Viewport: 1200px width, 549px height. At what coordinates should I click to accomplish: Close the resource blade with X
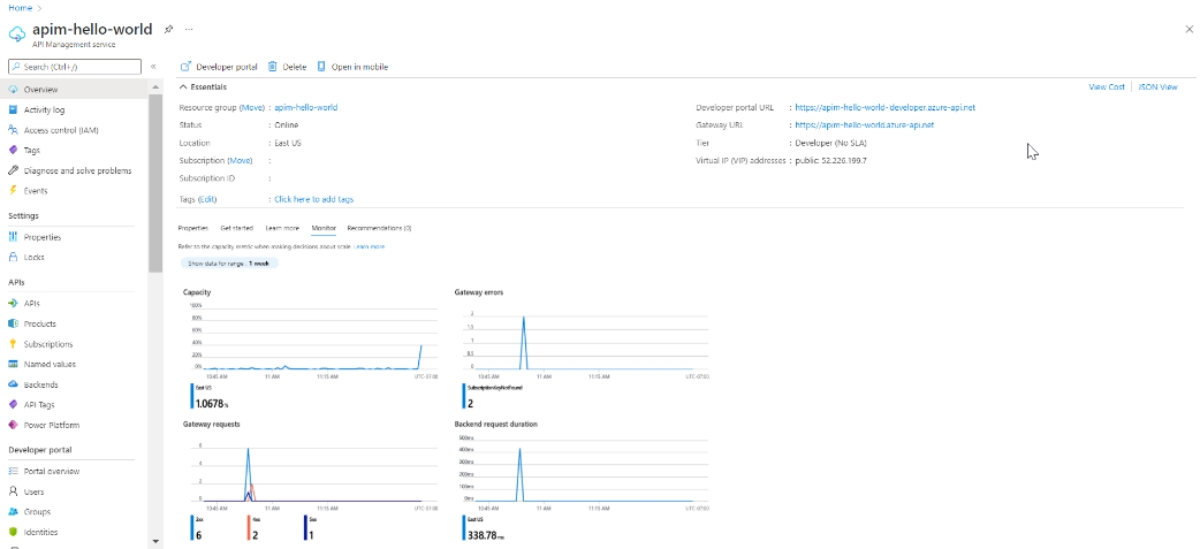(1188, 30)
